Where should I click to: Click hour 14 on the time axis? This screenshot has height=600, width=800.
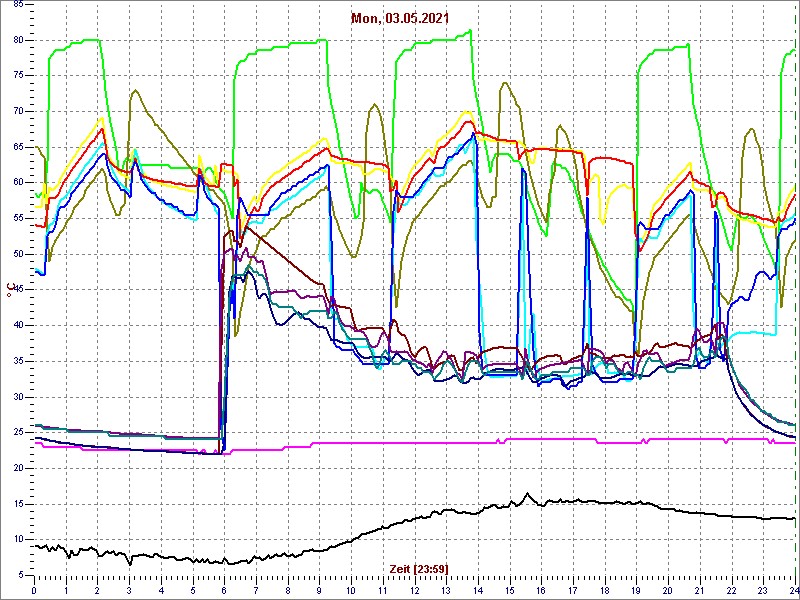coord(478,590)
